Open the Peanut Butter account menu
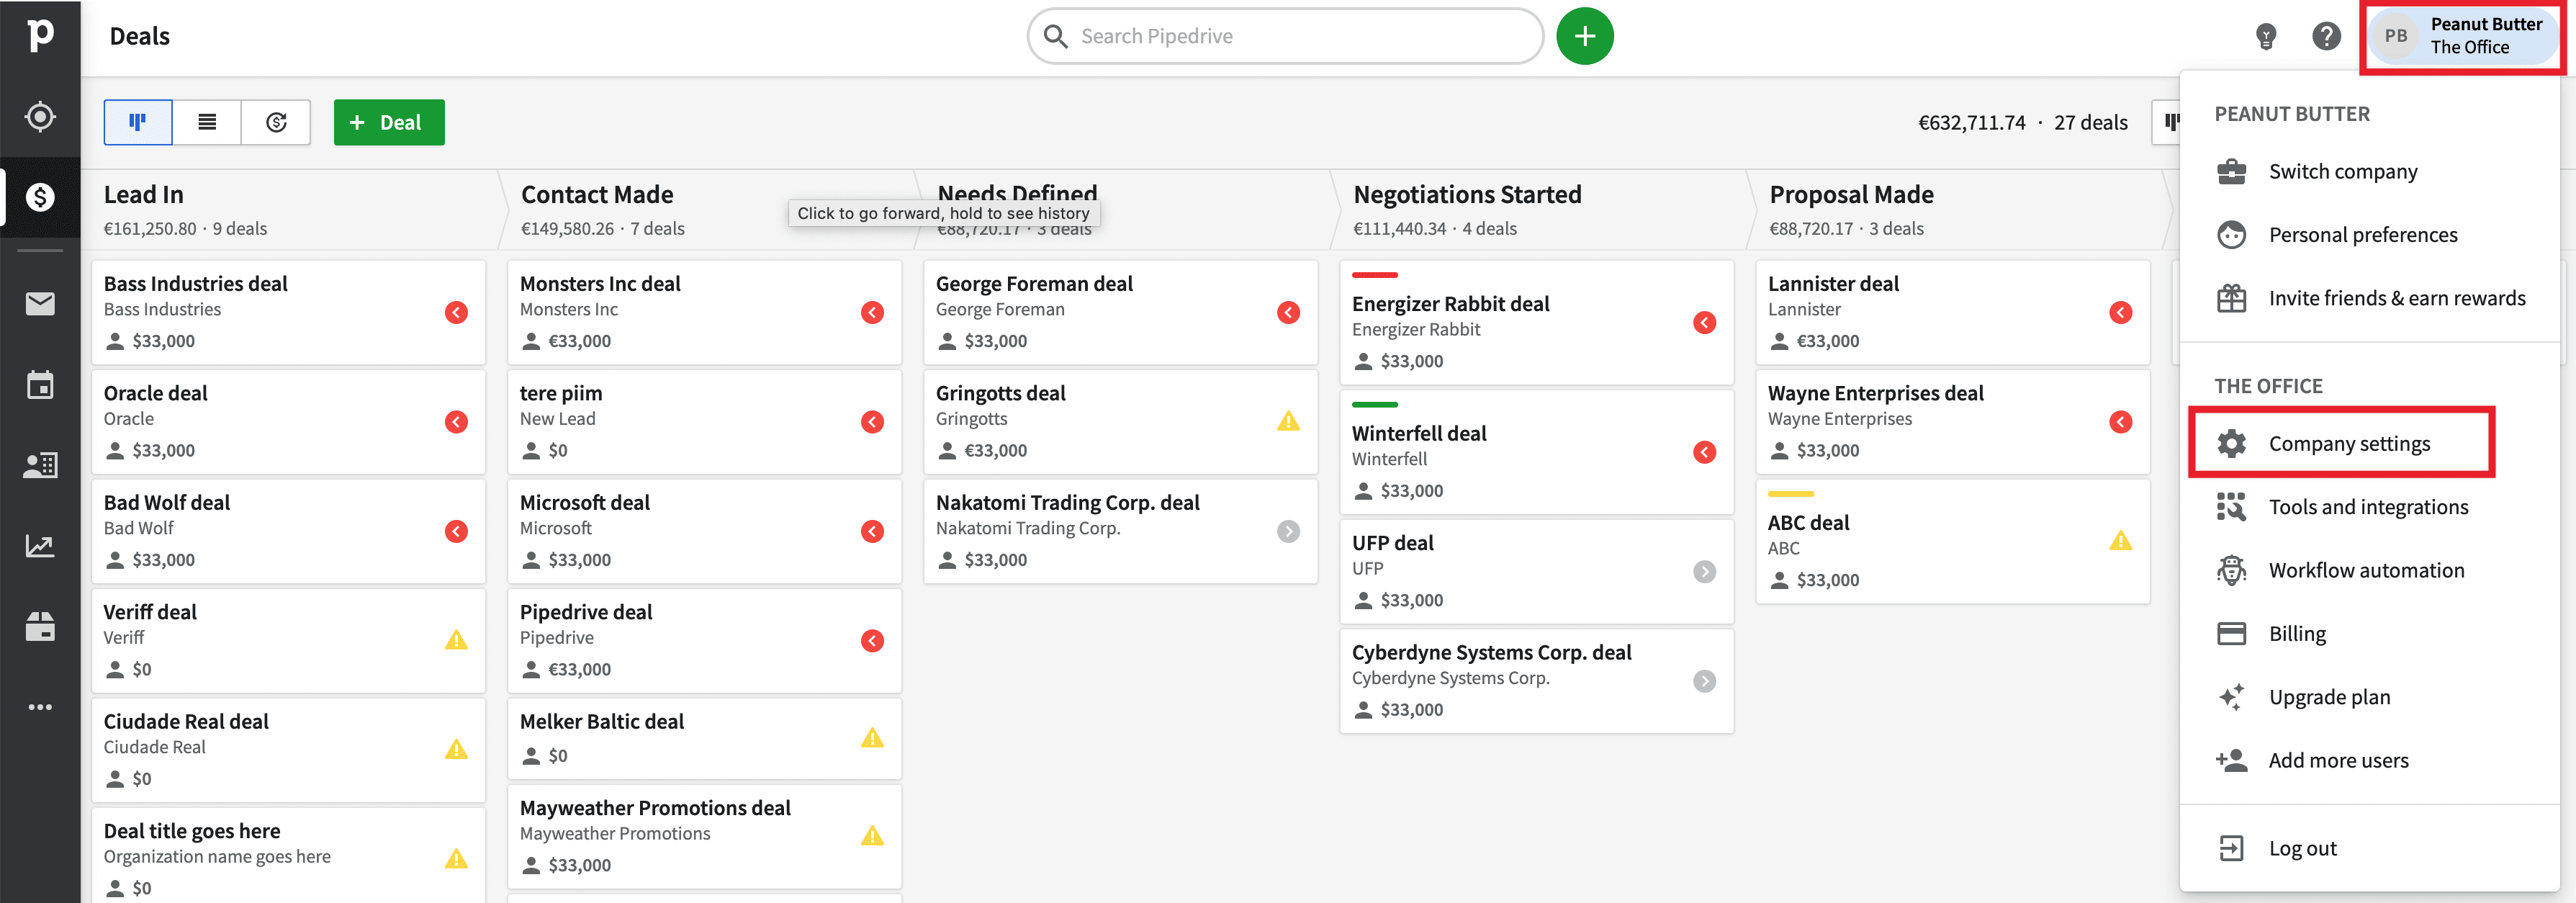Viewport: 2576px width, 903px height. click(x=2462, y=36)
